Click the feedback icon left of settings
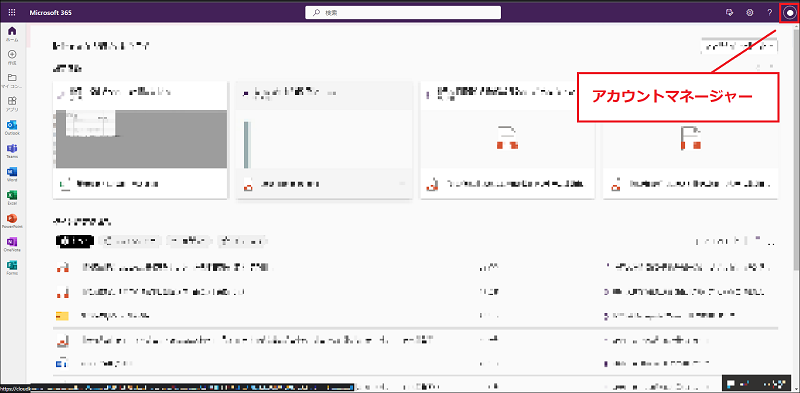The width and height of the screenshot is (800, 393). click(729, 12)
